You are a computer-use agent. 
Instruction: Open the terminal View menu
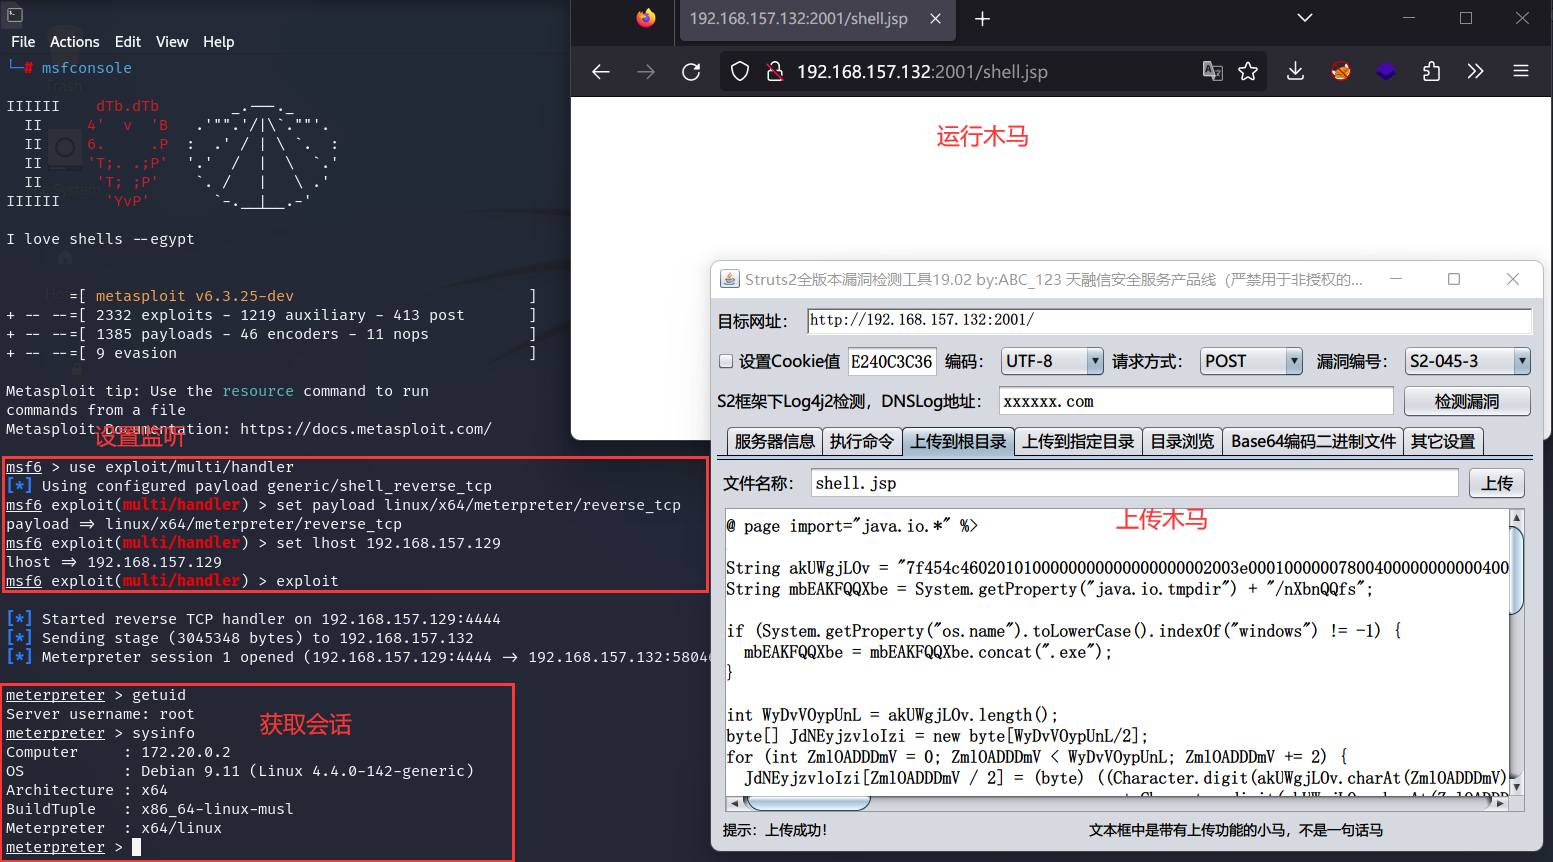click(x=172, y=42)
